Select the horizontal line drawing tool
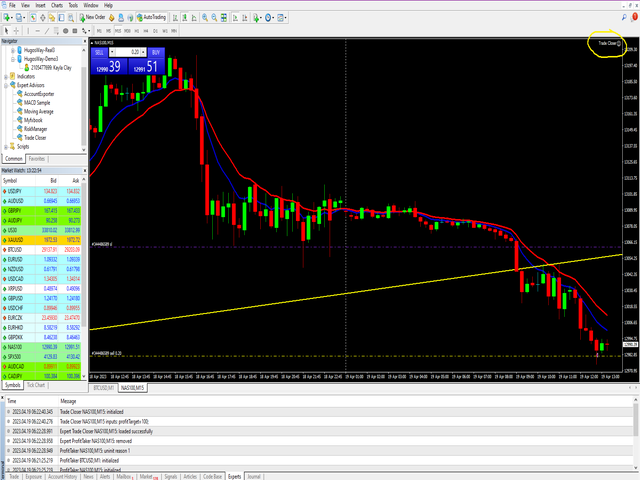 pos(38,31)
